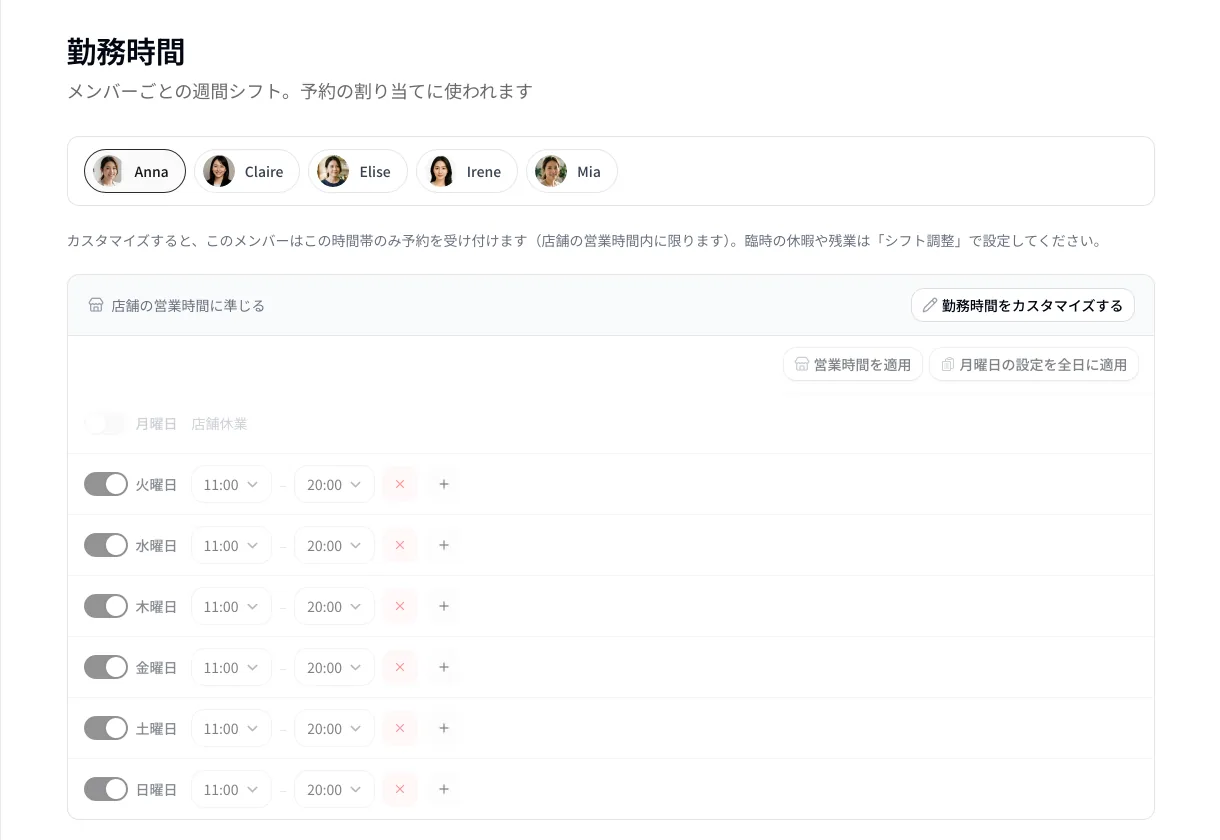Click the 店舗休業 label on 月曜日
This screenshot has width=1220, height=840.
[219, 424]
